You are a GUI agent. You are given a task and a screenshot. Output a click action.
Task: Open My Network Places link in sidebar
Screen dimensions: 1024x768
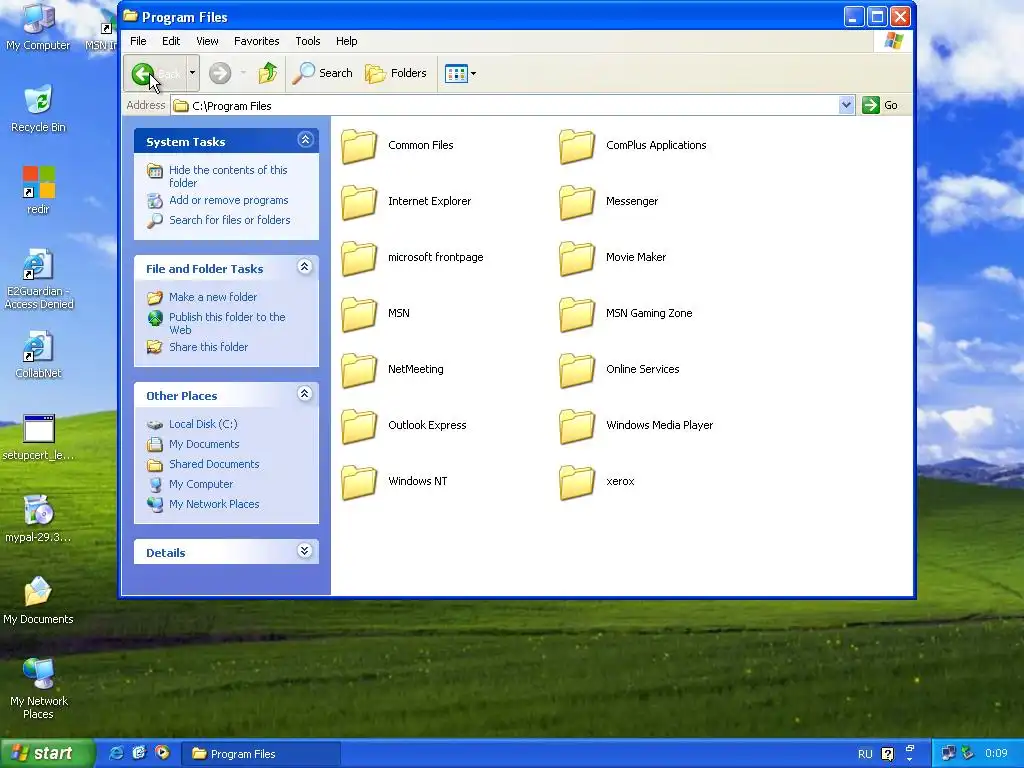[x=214, y=504]
